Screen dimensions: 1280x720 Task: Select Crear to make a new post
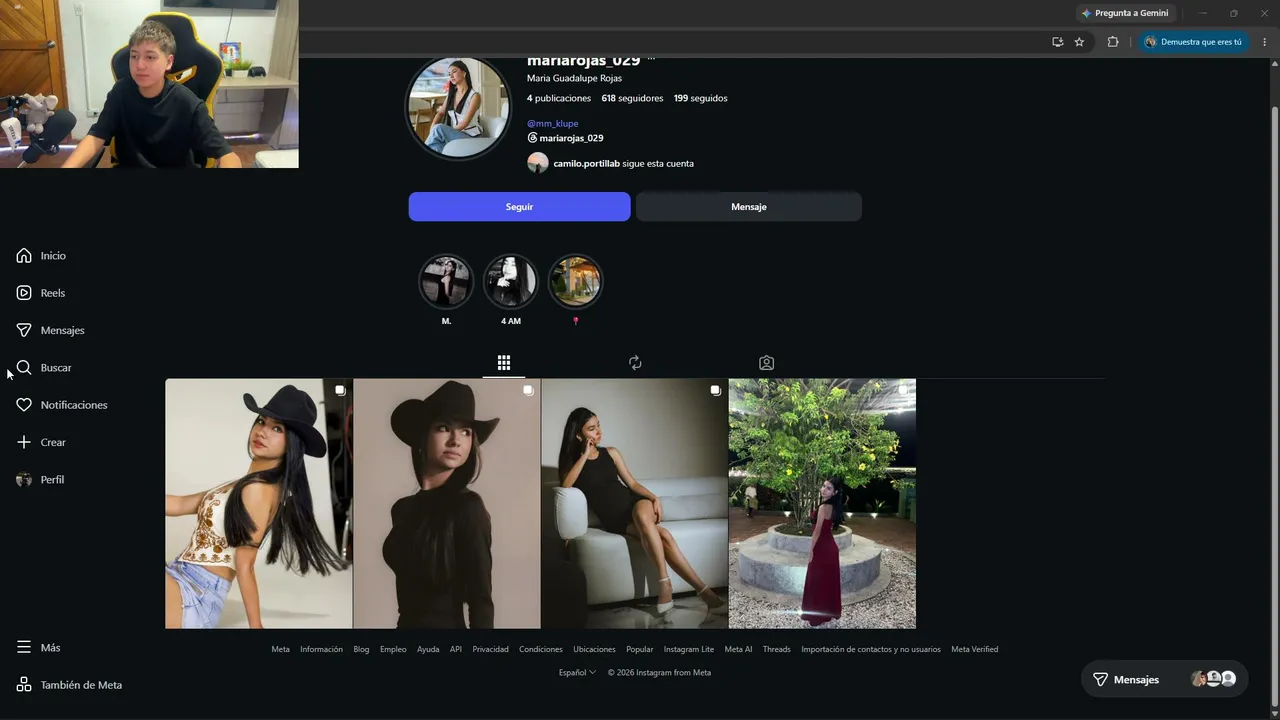[x=41, y=442]
